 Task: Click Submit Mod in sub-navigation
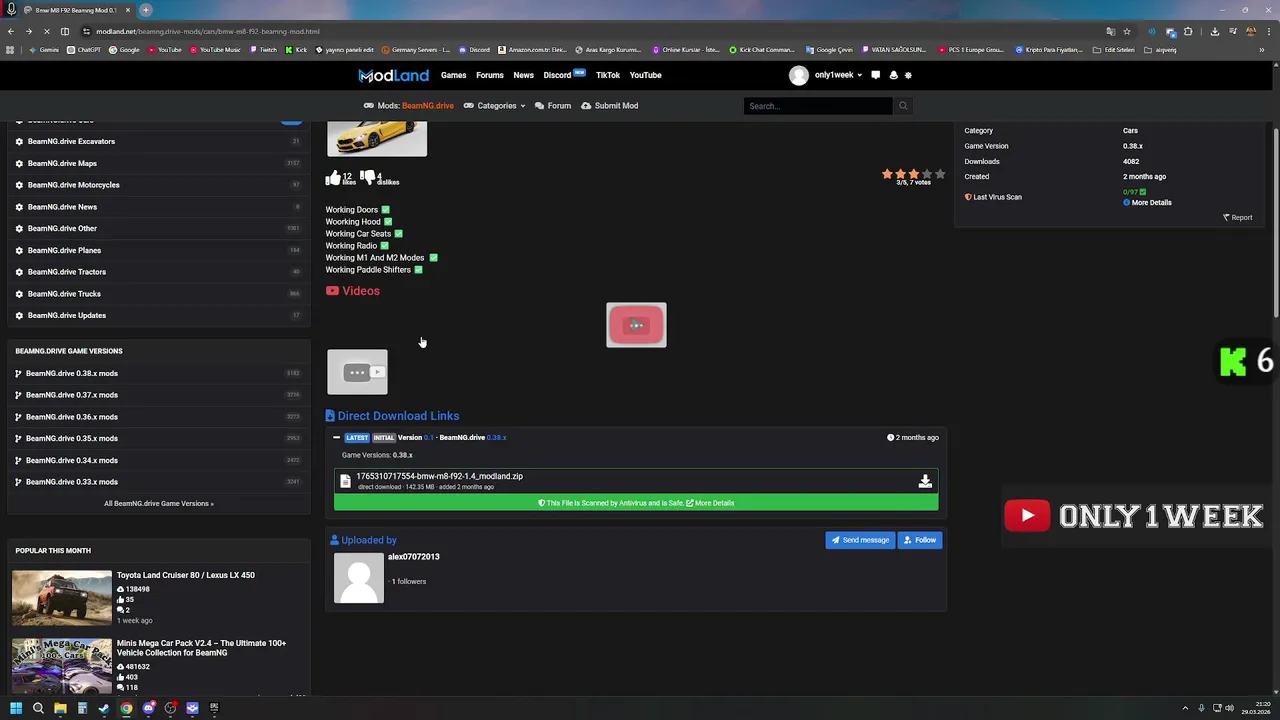pyautogui.click(x=609, y=105)
